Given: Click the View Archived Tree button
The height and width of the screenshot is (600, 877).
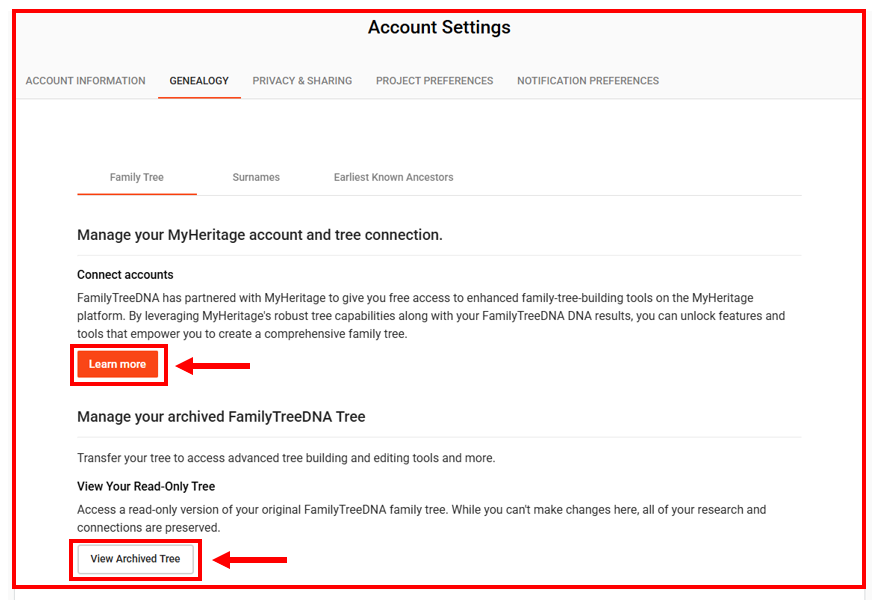Looking at the screenshot, I should (135, 559).
